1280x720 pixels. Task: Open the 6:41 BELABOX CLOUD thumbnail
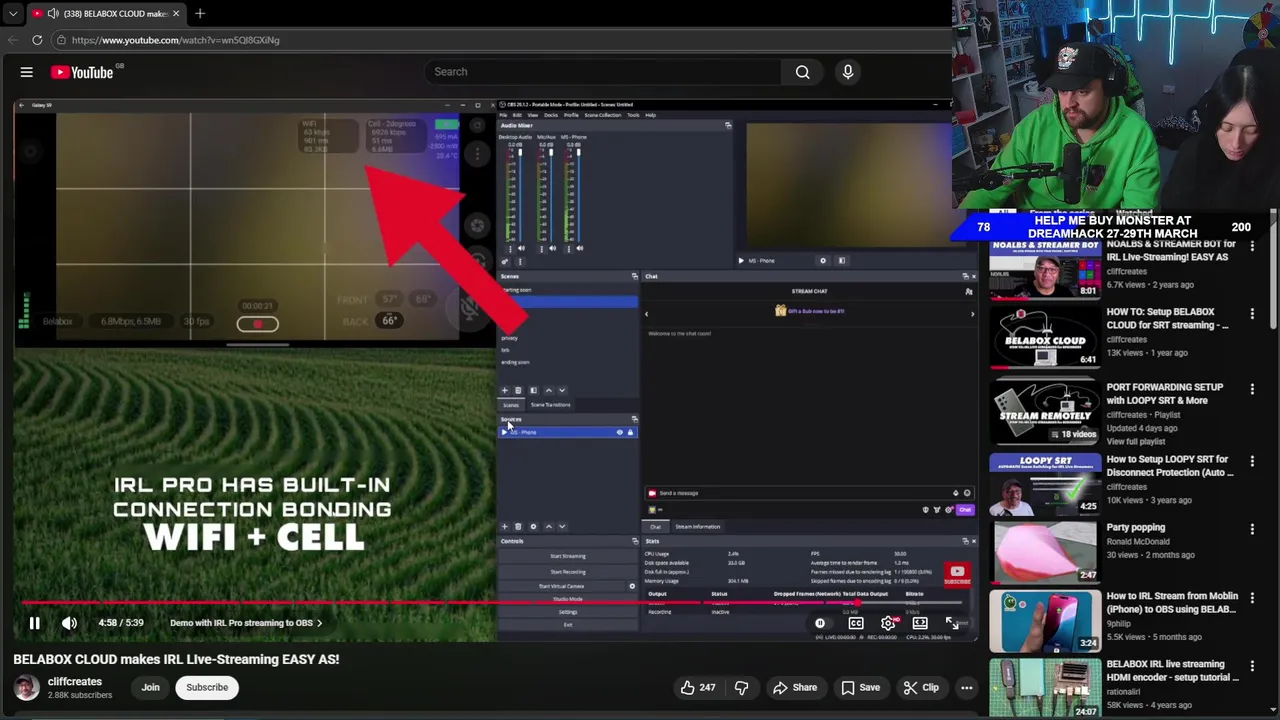(x=1045, y=337)
